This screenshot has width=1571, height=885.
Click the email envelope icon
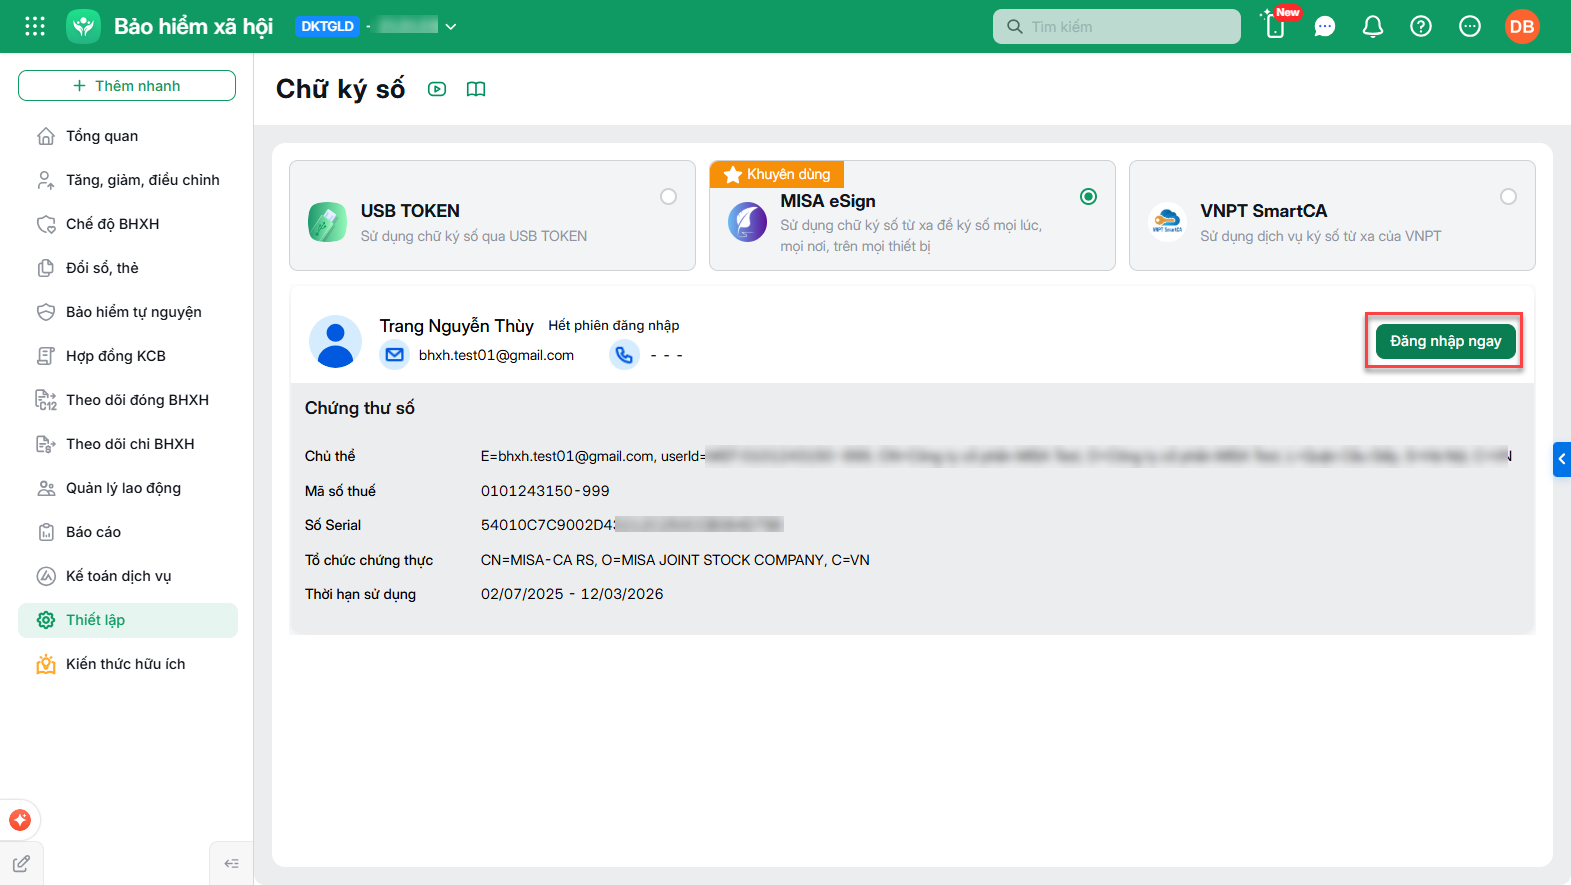coord(395,355)
